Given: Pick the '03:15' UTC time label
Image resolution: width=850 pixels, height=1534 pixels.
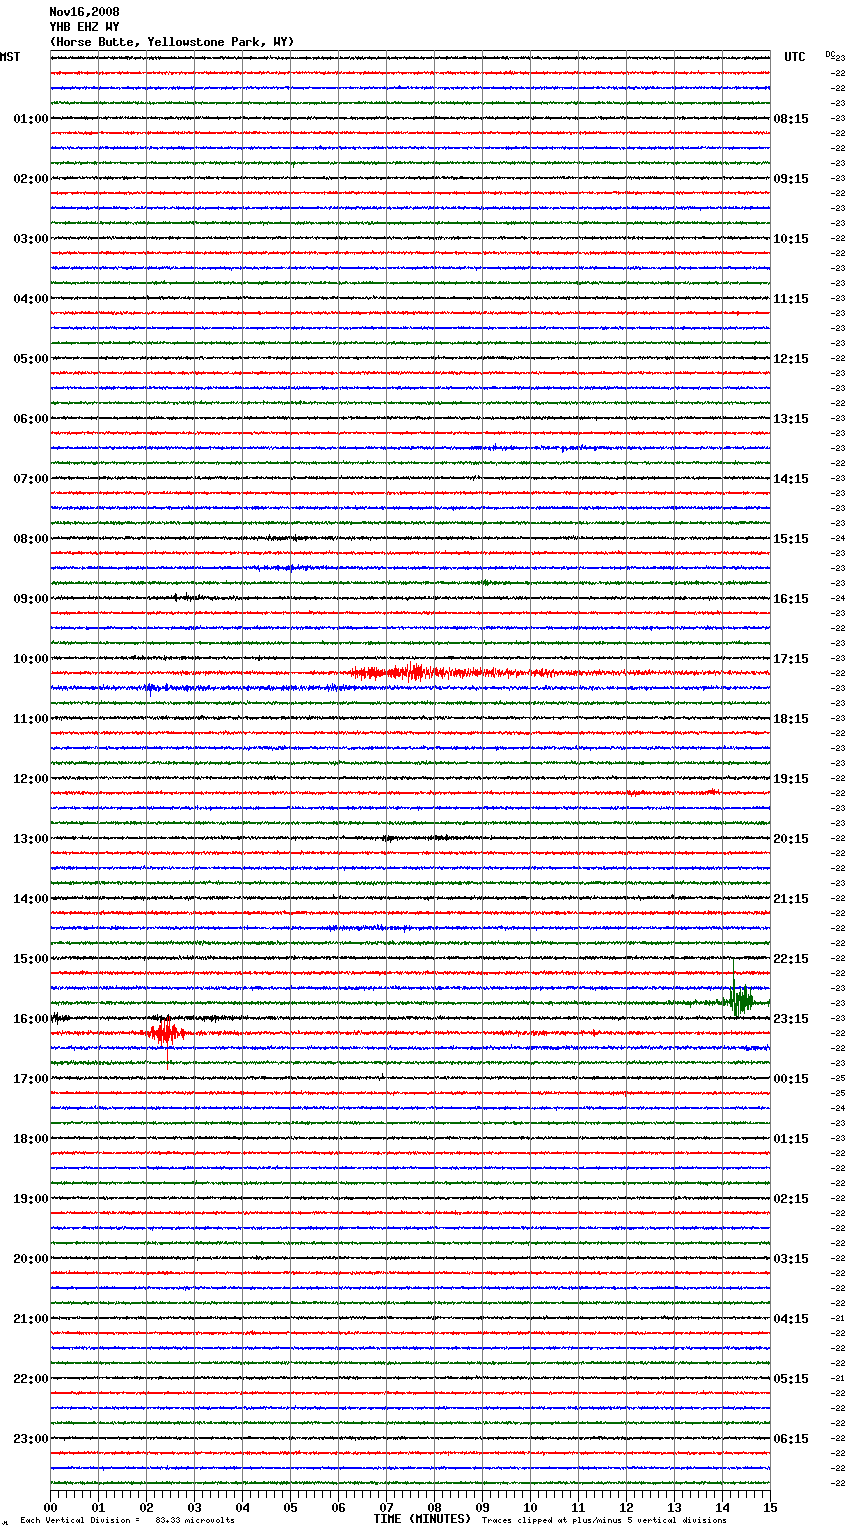Looking at the screenshot, I should click(791, 1259).
